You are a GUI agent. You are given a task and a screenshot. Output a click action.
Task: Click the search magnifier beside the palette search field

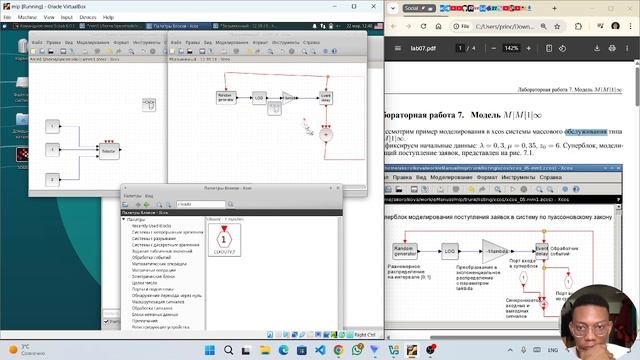pos(231,204)
